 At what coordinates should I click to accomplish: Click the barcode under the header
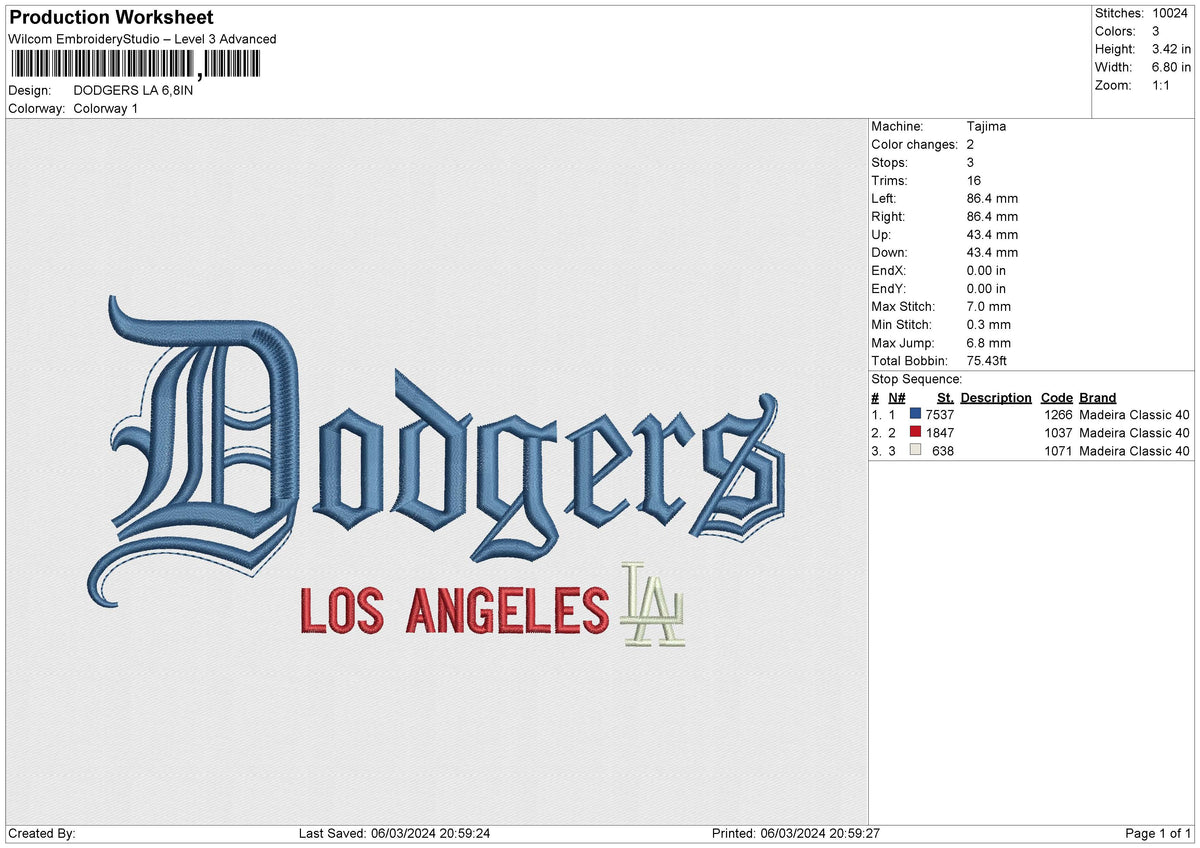(x=135, y=65)
